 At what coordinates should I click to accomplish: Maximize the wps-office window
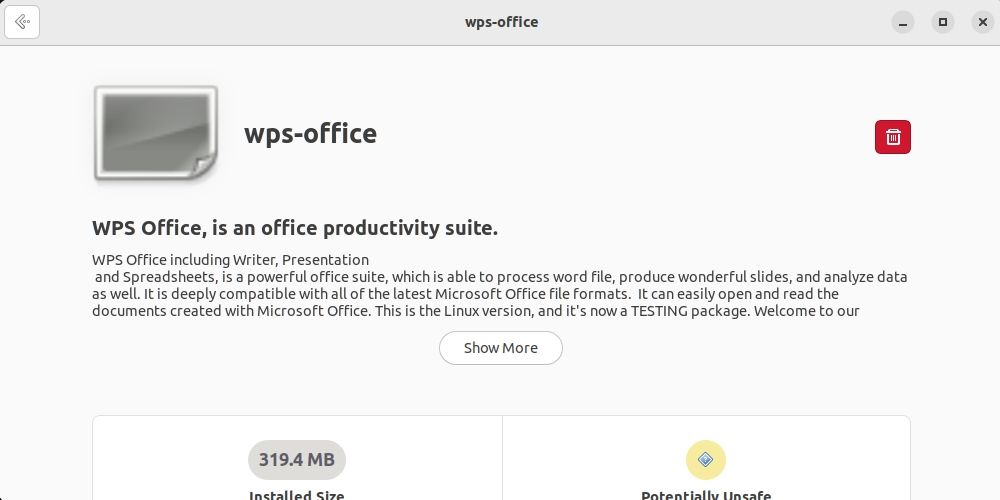[x=942, y=22]
